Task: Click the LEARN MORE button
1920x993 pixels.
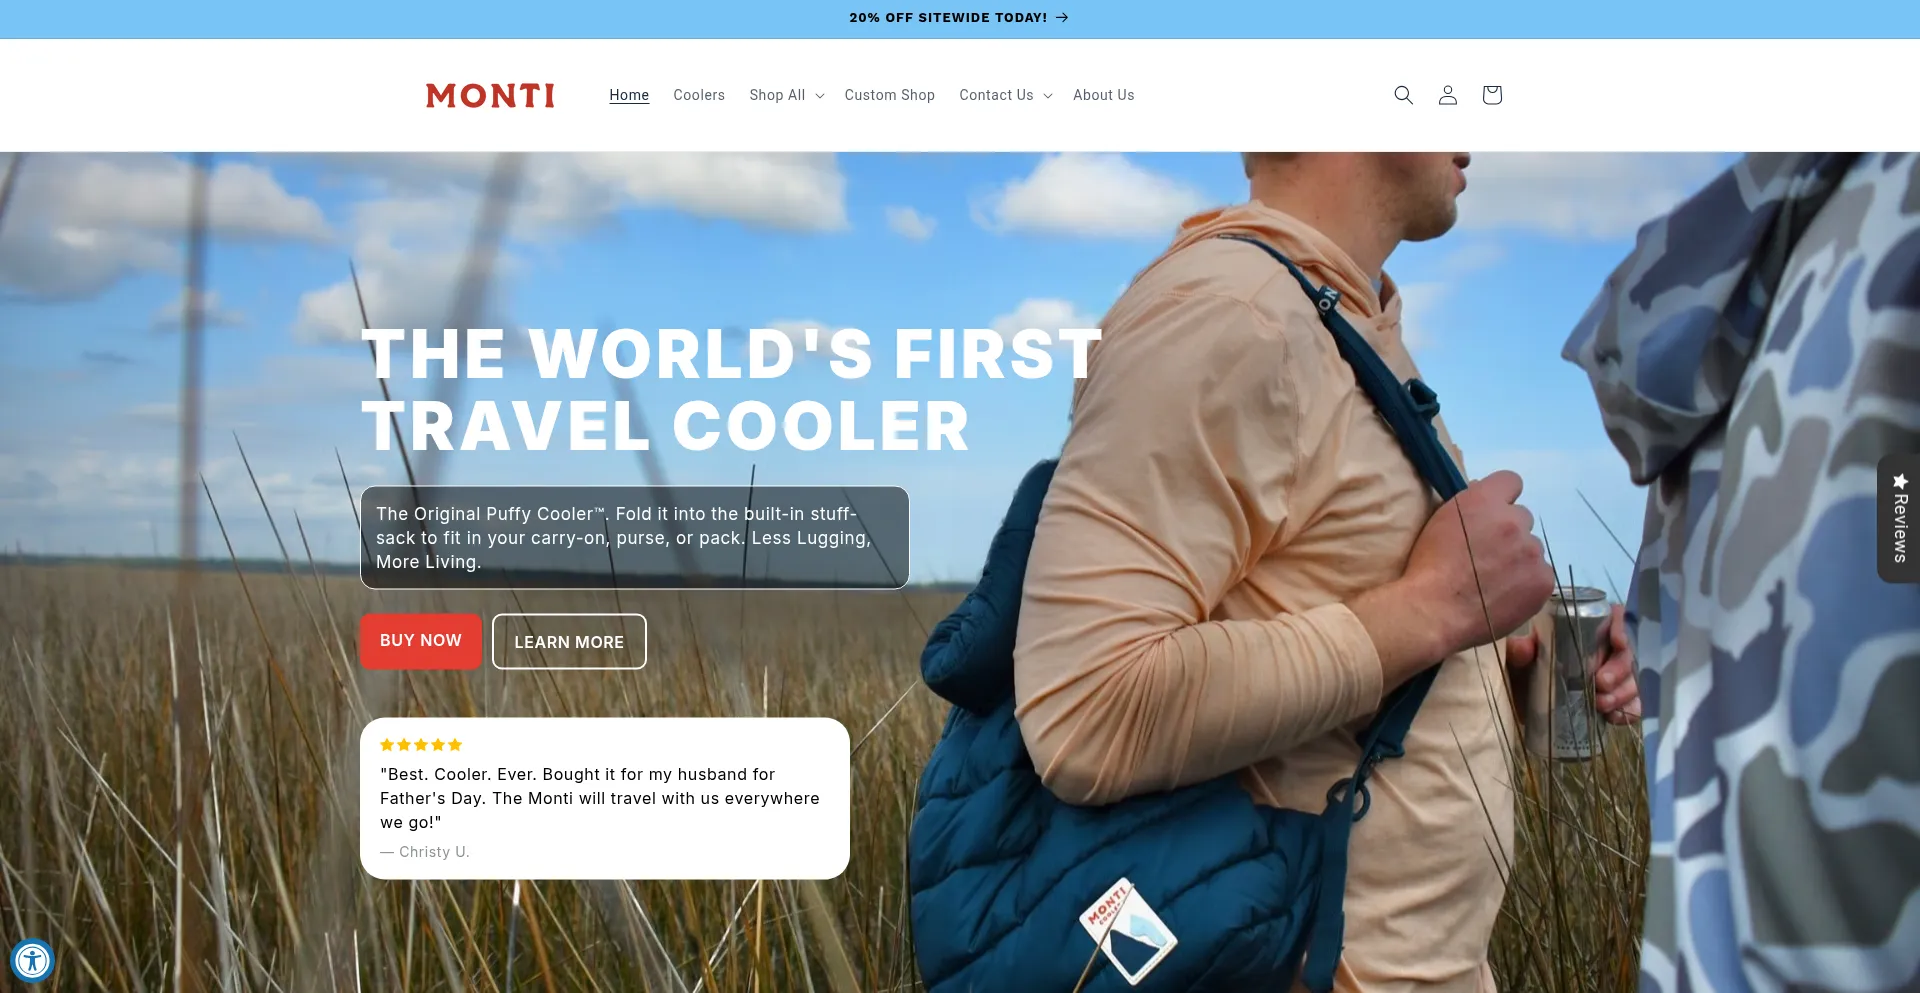Action: point(569,642)
